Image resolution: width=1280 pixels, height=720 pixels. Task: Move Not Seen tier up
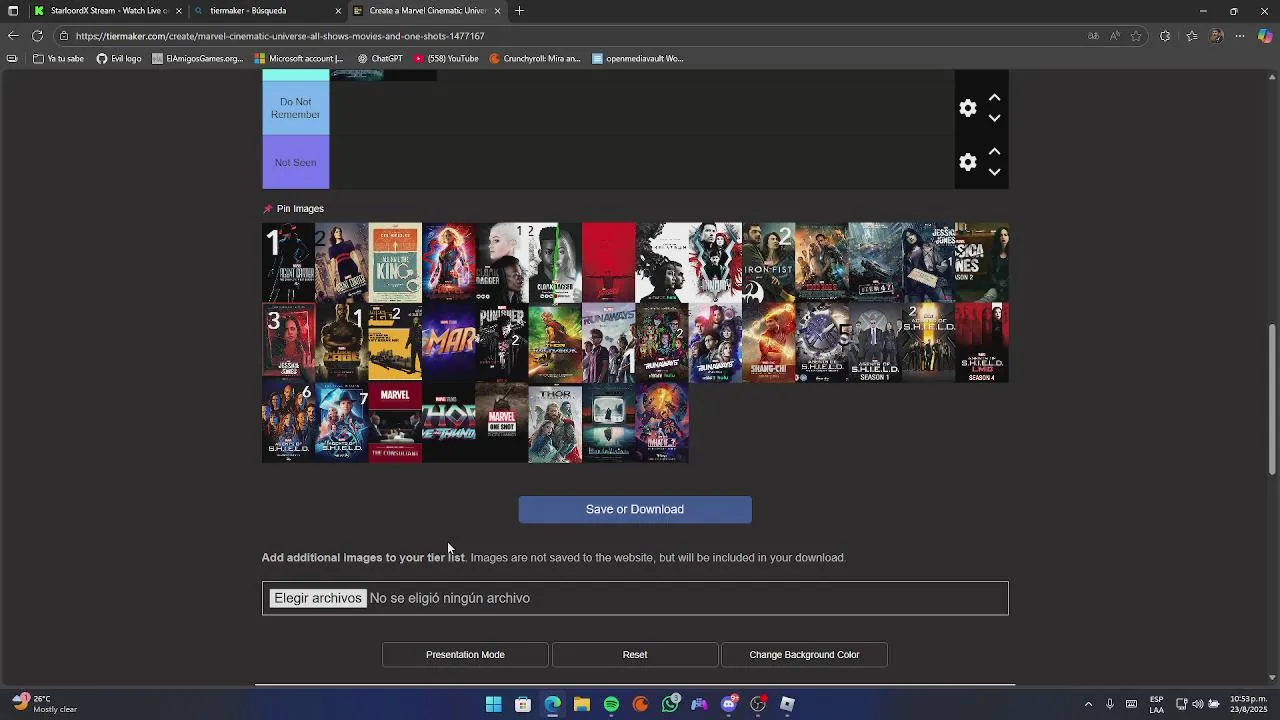click(x=994, y=152)
